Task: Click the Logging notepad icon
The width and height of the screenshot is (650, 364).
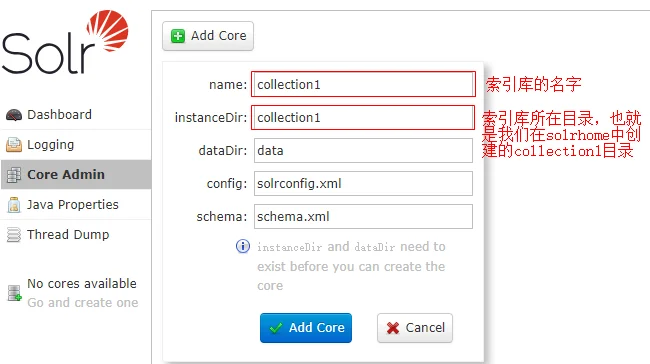Action: coord(14,145)
